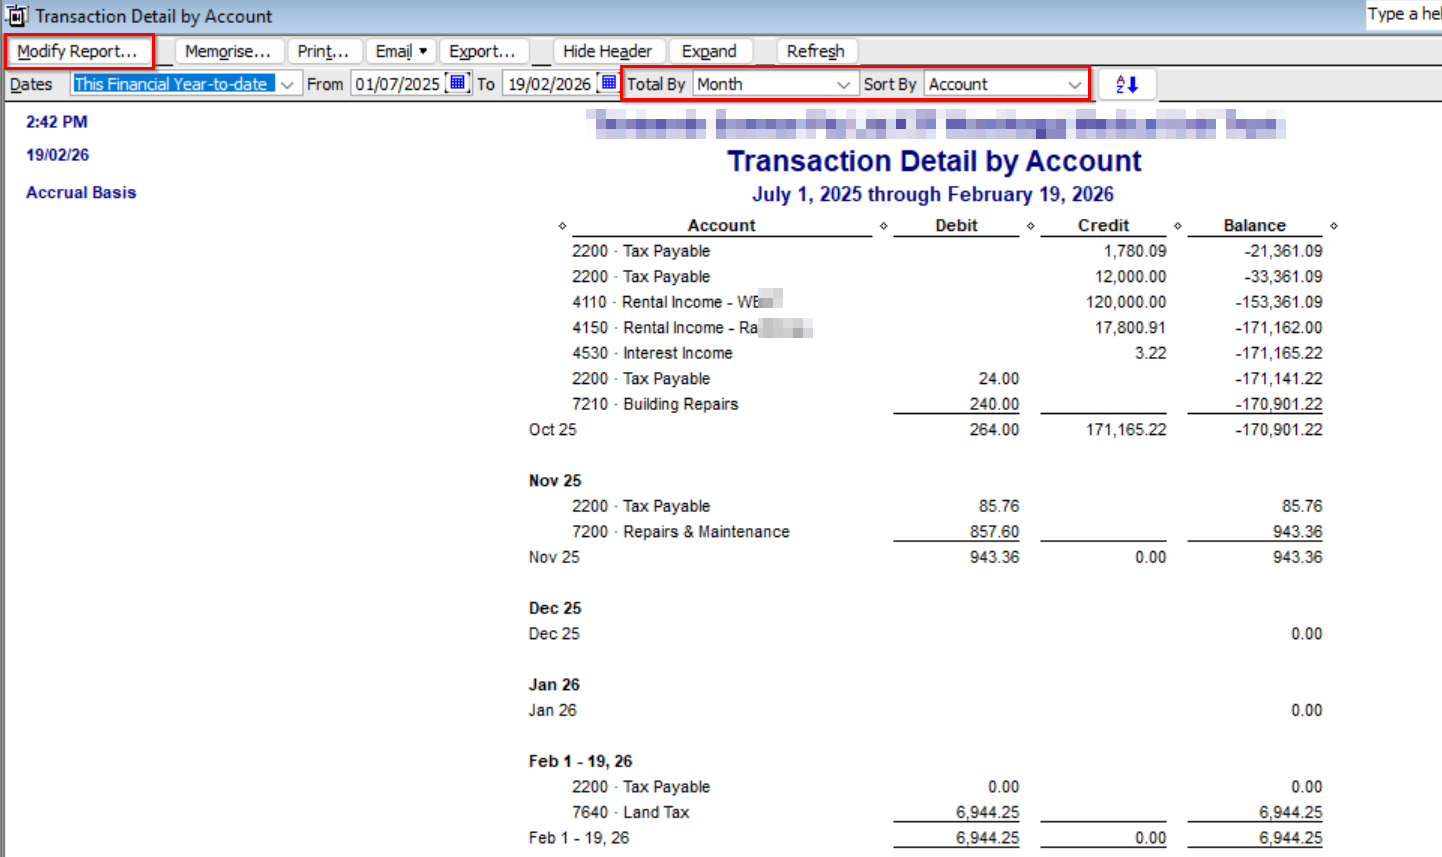
Task: Open the From date calendar picker
Action: click(457, 83)
